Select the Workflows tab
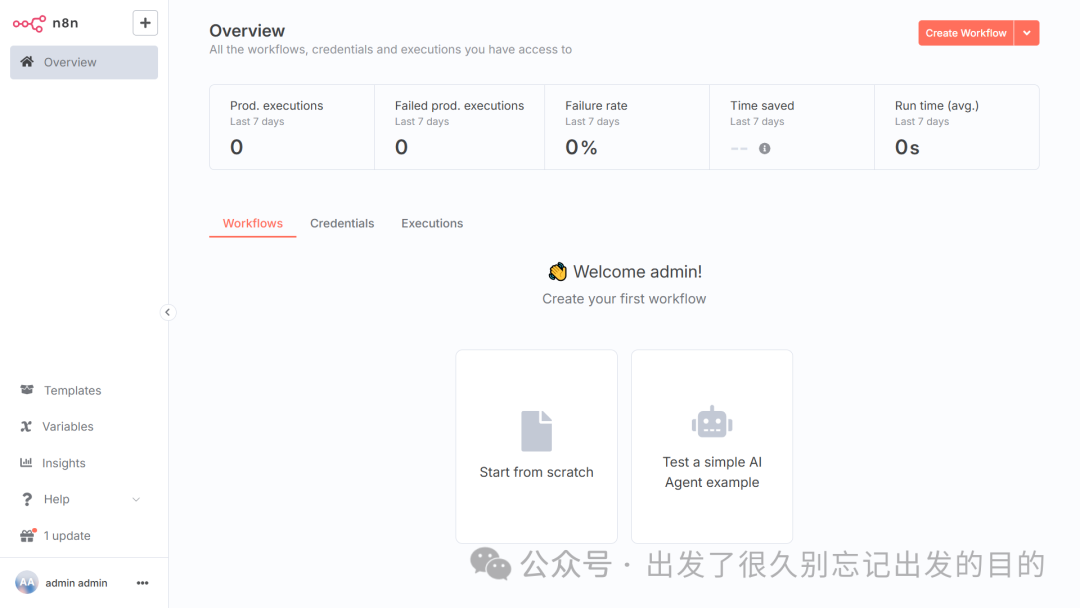The width and height of the screenshot is (1080, 608). [x=252, y=223]
